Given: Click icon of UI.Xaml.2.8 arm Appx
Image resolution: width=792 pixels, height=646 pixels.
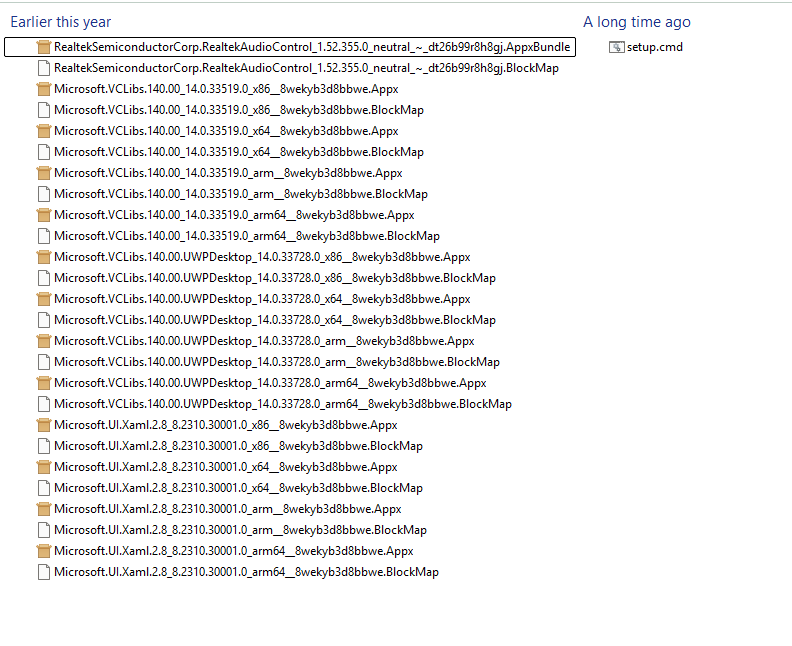Looking at the screenshot, I should [44, 509].
